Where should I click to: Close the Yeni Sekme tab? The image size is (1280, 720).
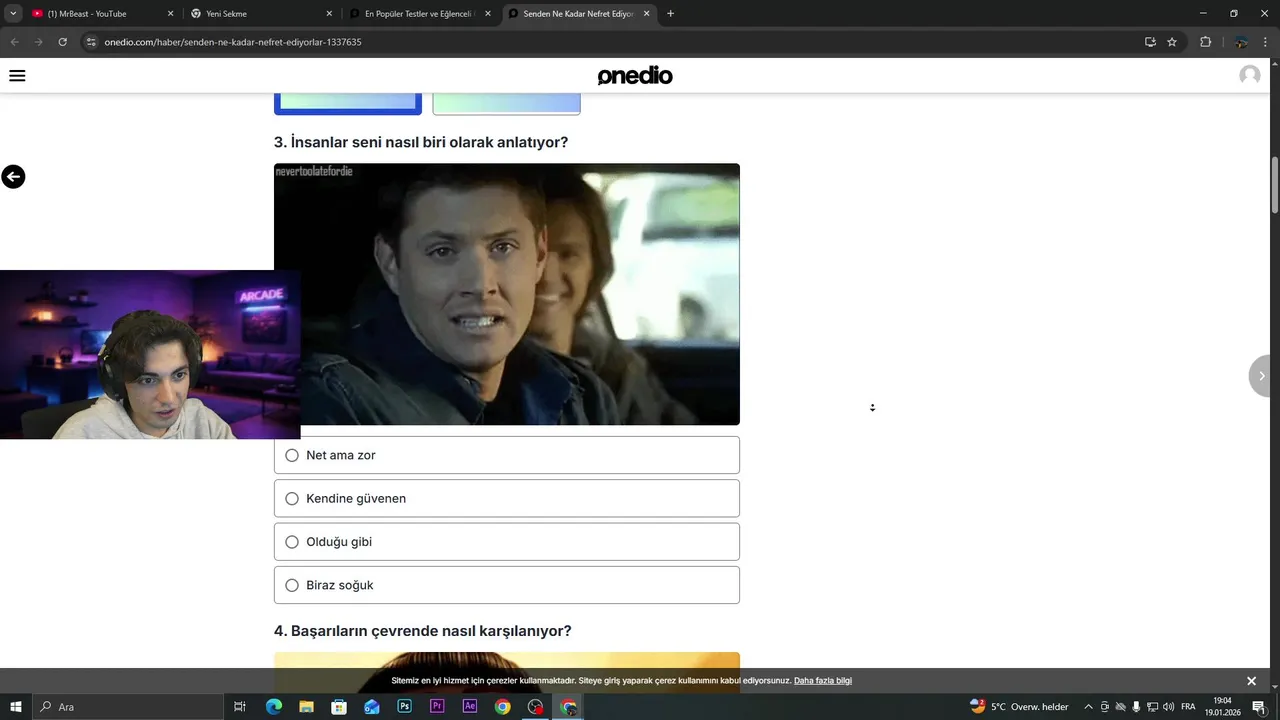[x=329, y=14]
